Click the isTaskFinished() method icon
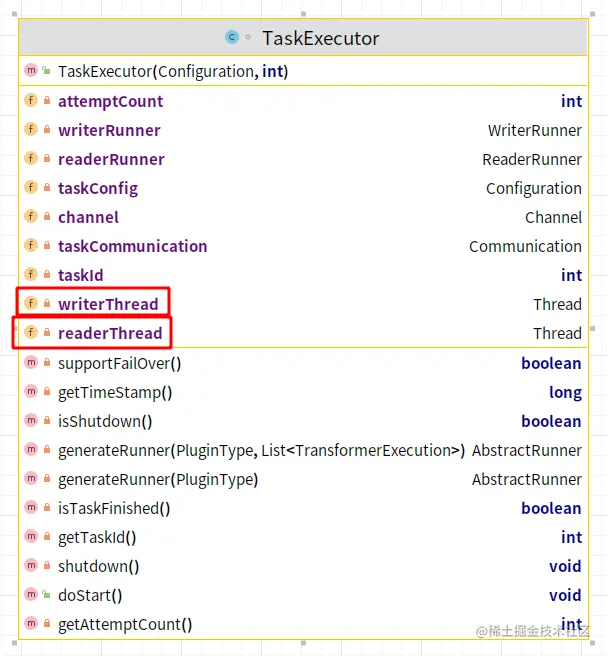The height and width of the screenshot is (656, 608). (31, 507)
